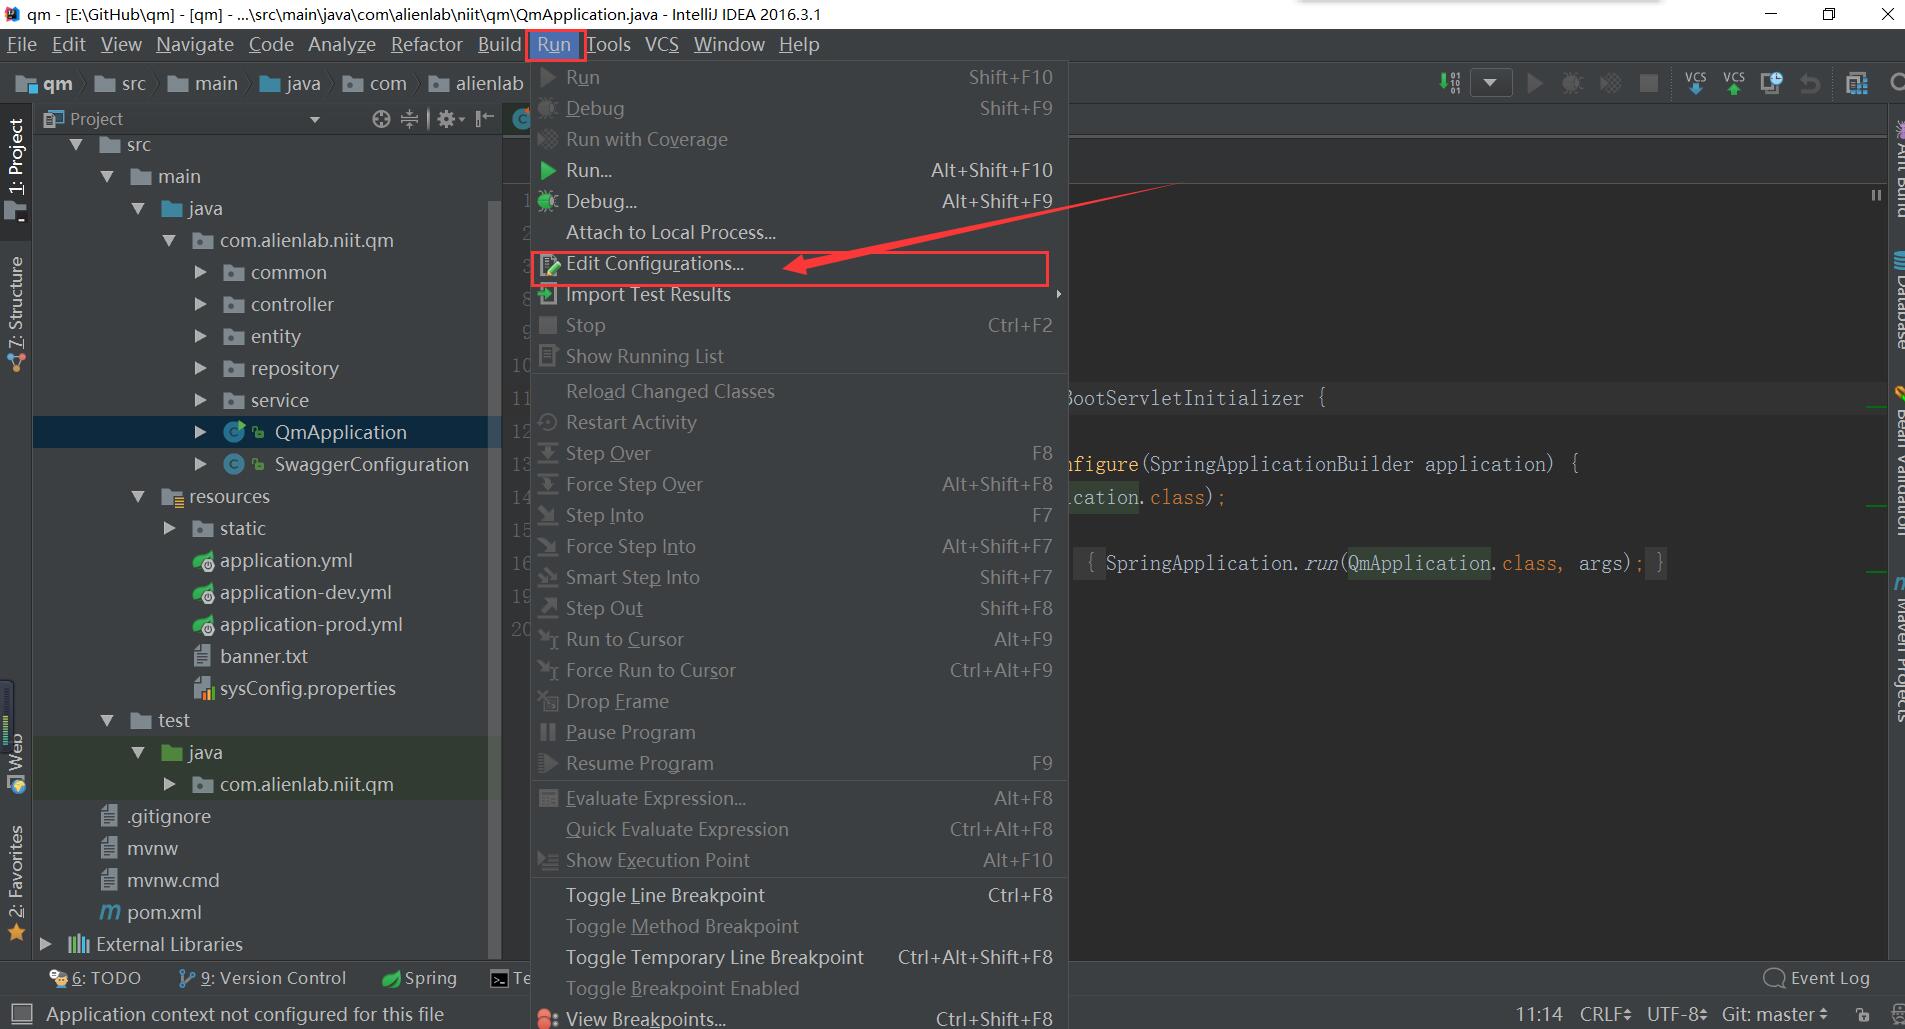Select sysConfig.properties file
The width and height of the screenshot is (1905, 1029).
pos(308,689)
